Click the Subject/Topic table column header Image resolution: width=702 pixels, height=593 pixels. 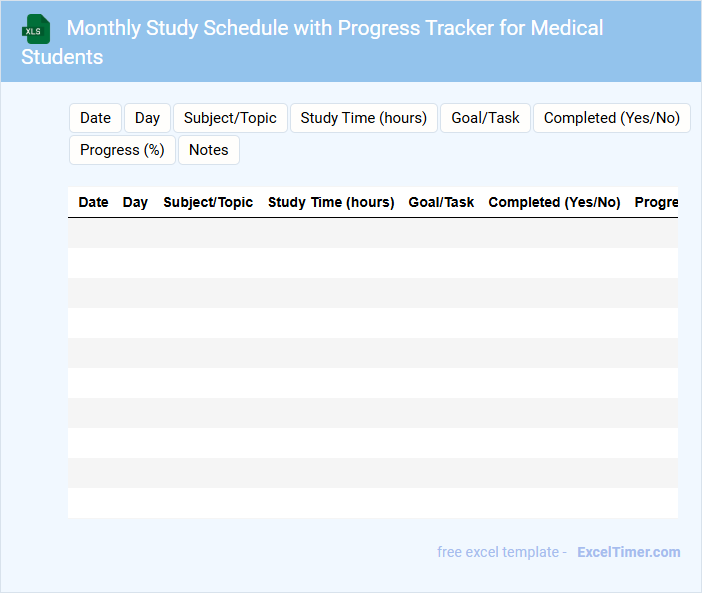click(208, 202)
